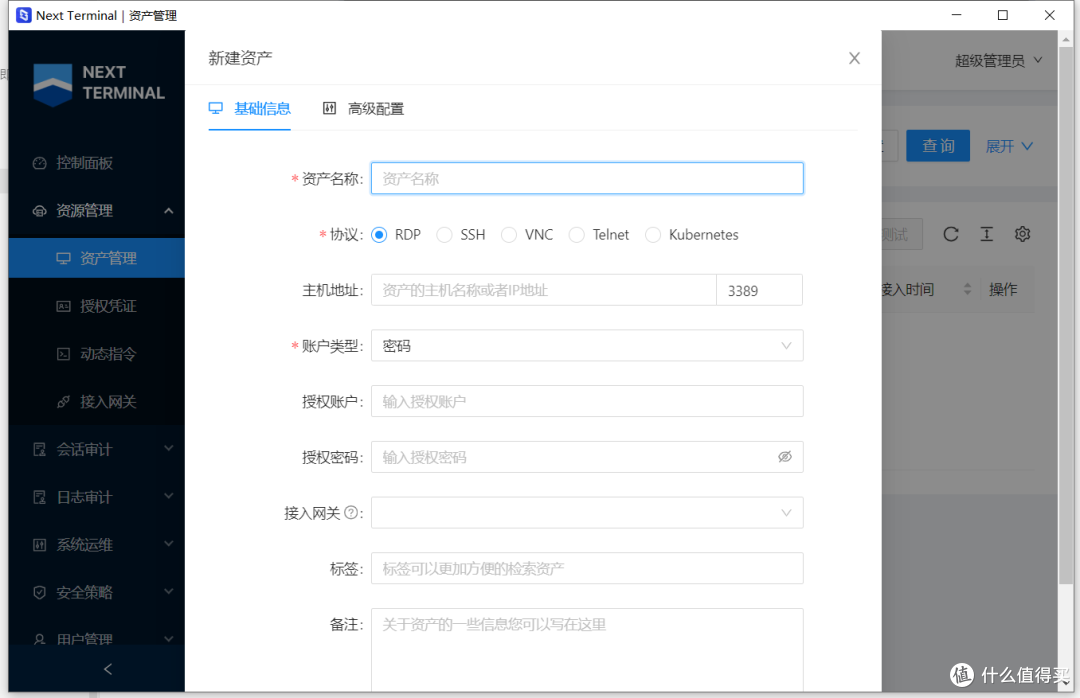Click the 操作 column header
This screenshot has height=698, width=1080.
1003,289
